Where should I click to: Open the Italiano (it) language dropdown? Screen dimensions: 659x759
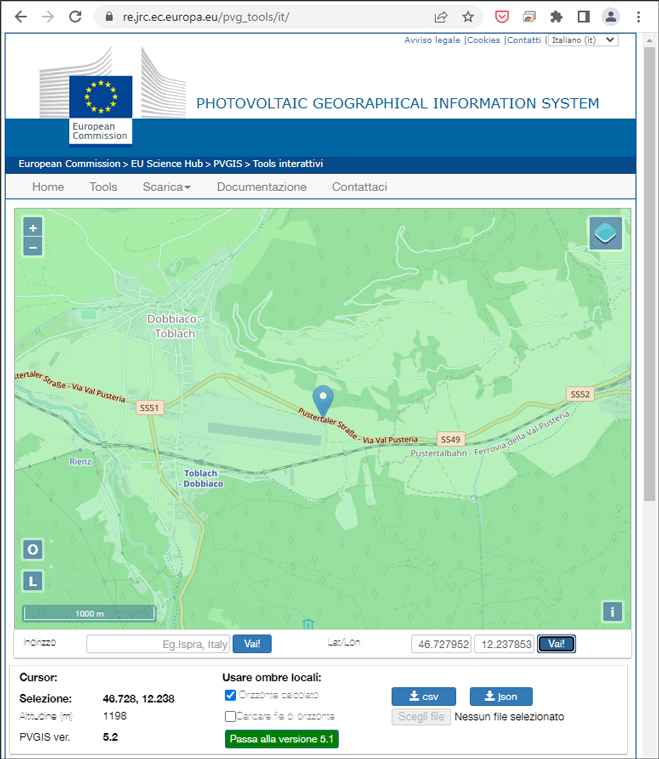click(583, 40)
